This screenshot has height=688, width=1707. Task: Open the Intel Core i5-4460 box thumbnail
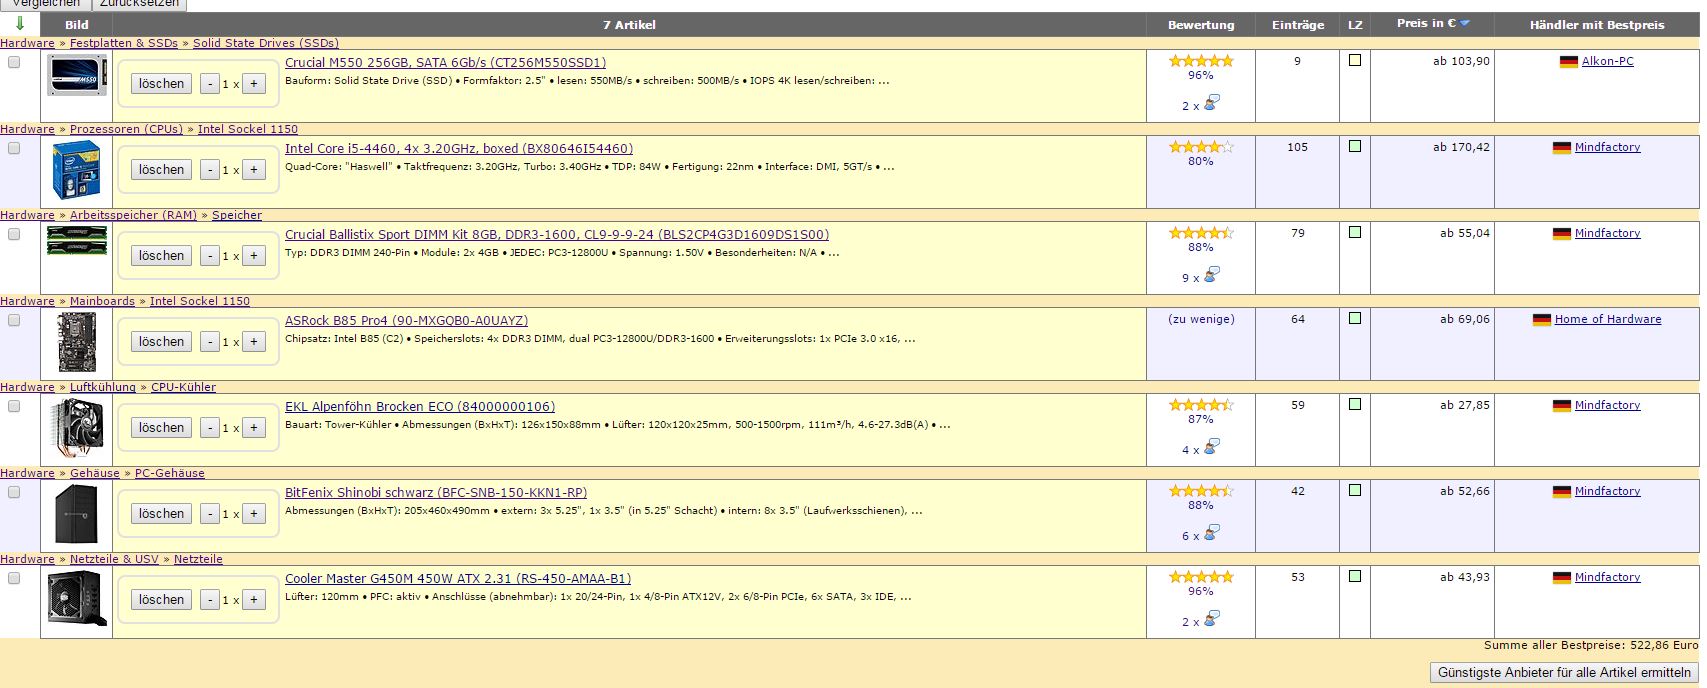point(77,170)
